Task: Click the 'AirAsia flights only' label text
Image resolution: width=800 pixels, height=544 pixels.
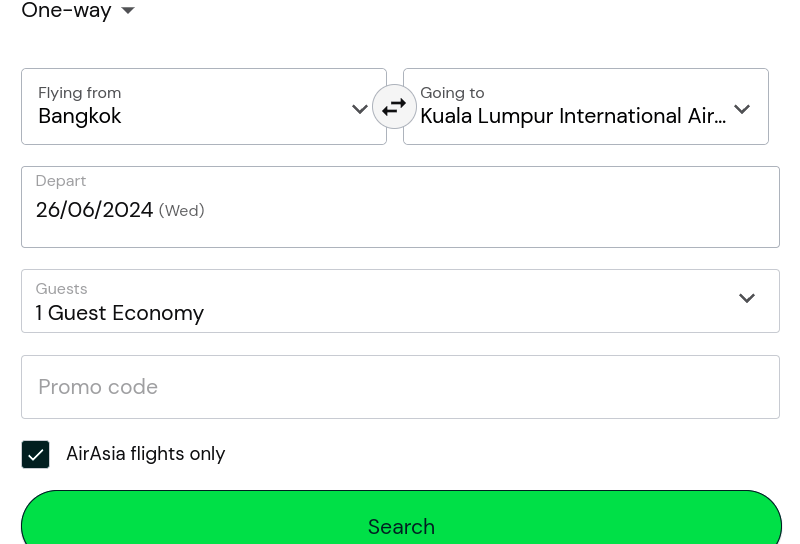Action: coord(145,454)
